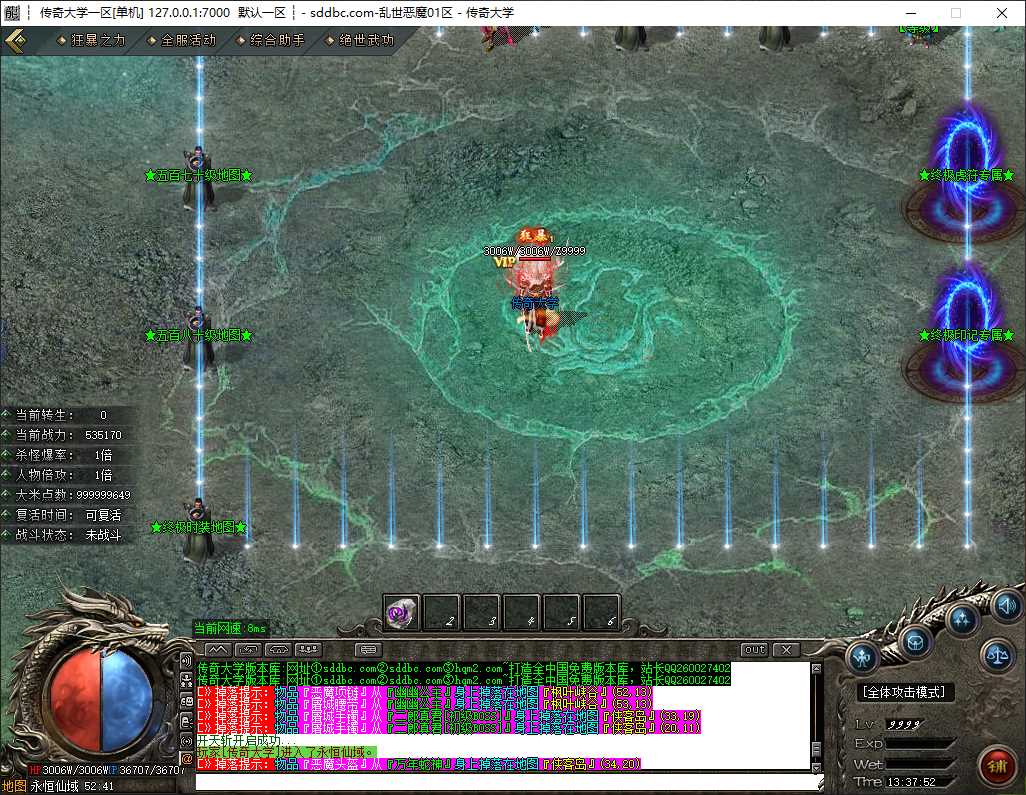Image resolution: width=1026 pixels, height=795 pixels.
Task: Close chat panel with X button
Action: pos(787,649)
